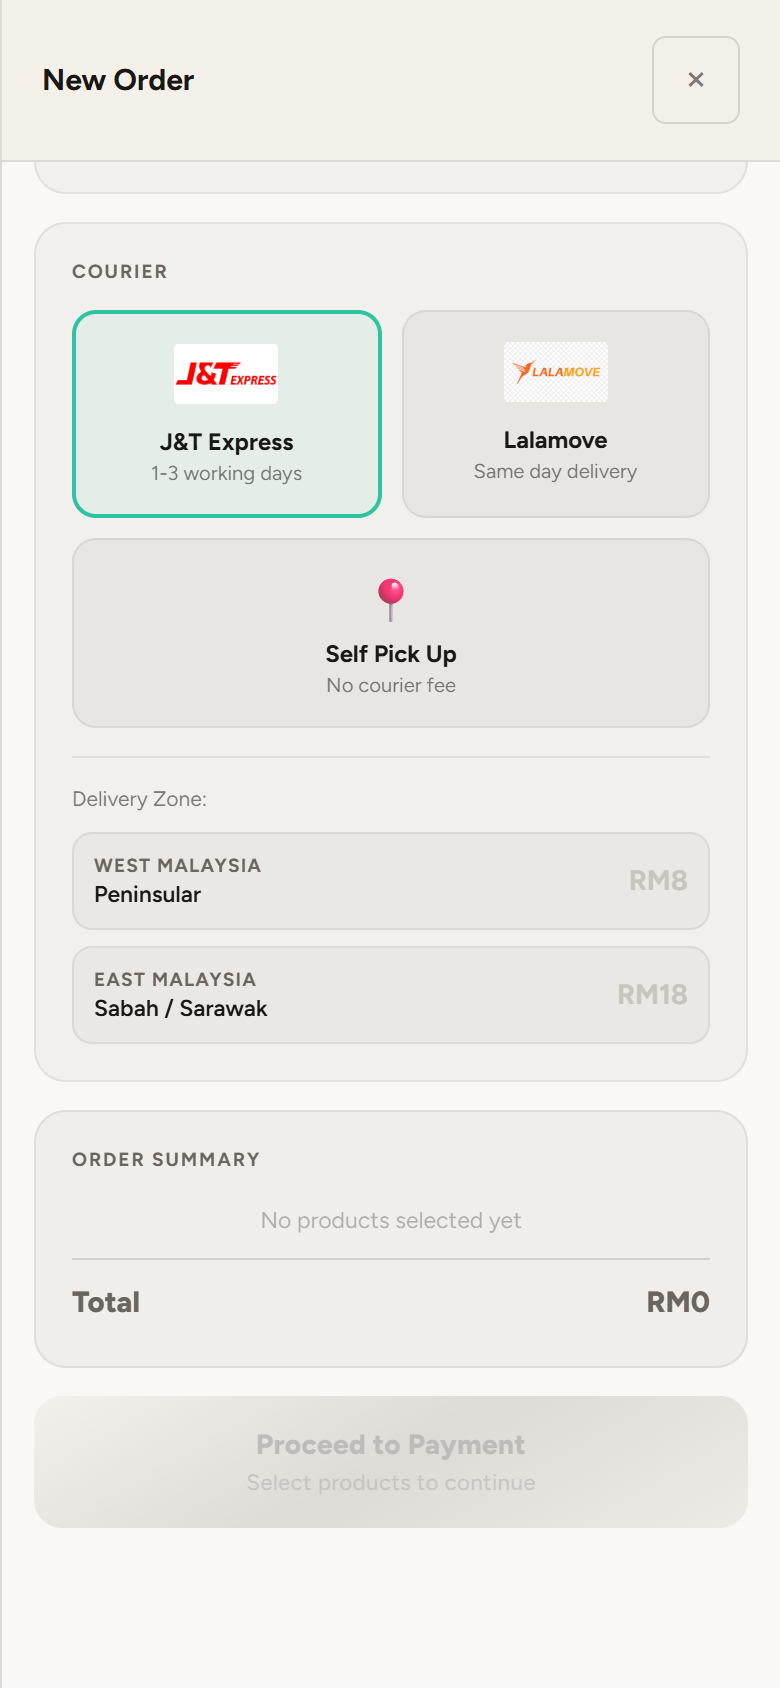Screen dimensions: 780x1688
Task: Select J&T Express courier option
Action: point(227,414)
